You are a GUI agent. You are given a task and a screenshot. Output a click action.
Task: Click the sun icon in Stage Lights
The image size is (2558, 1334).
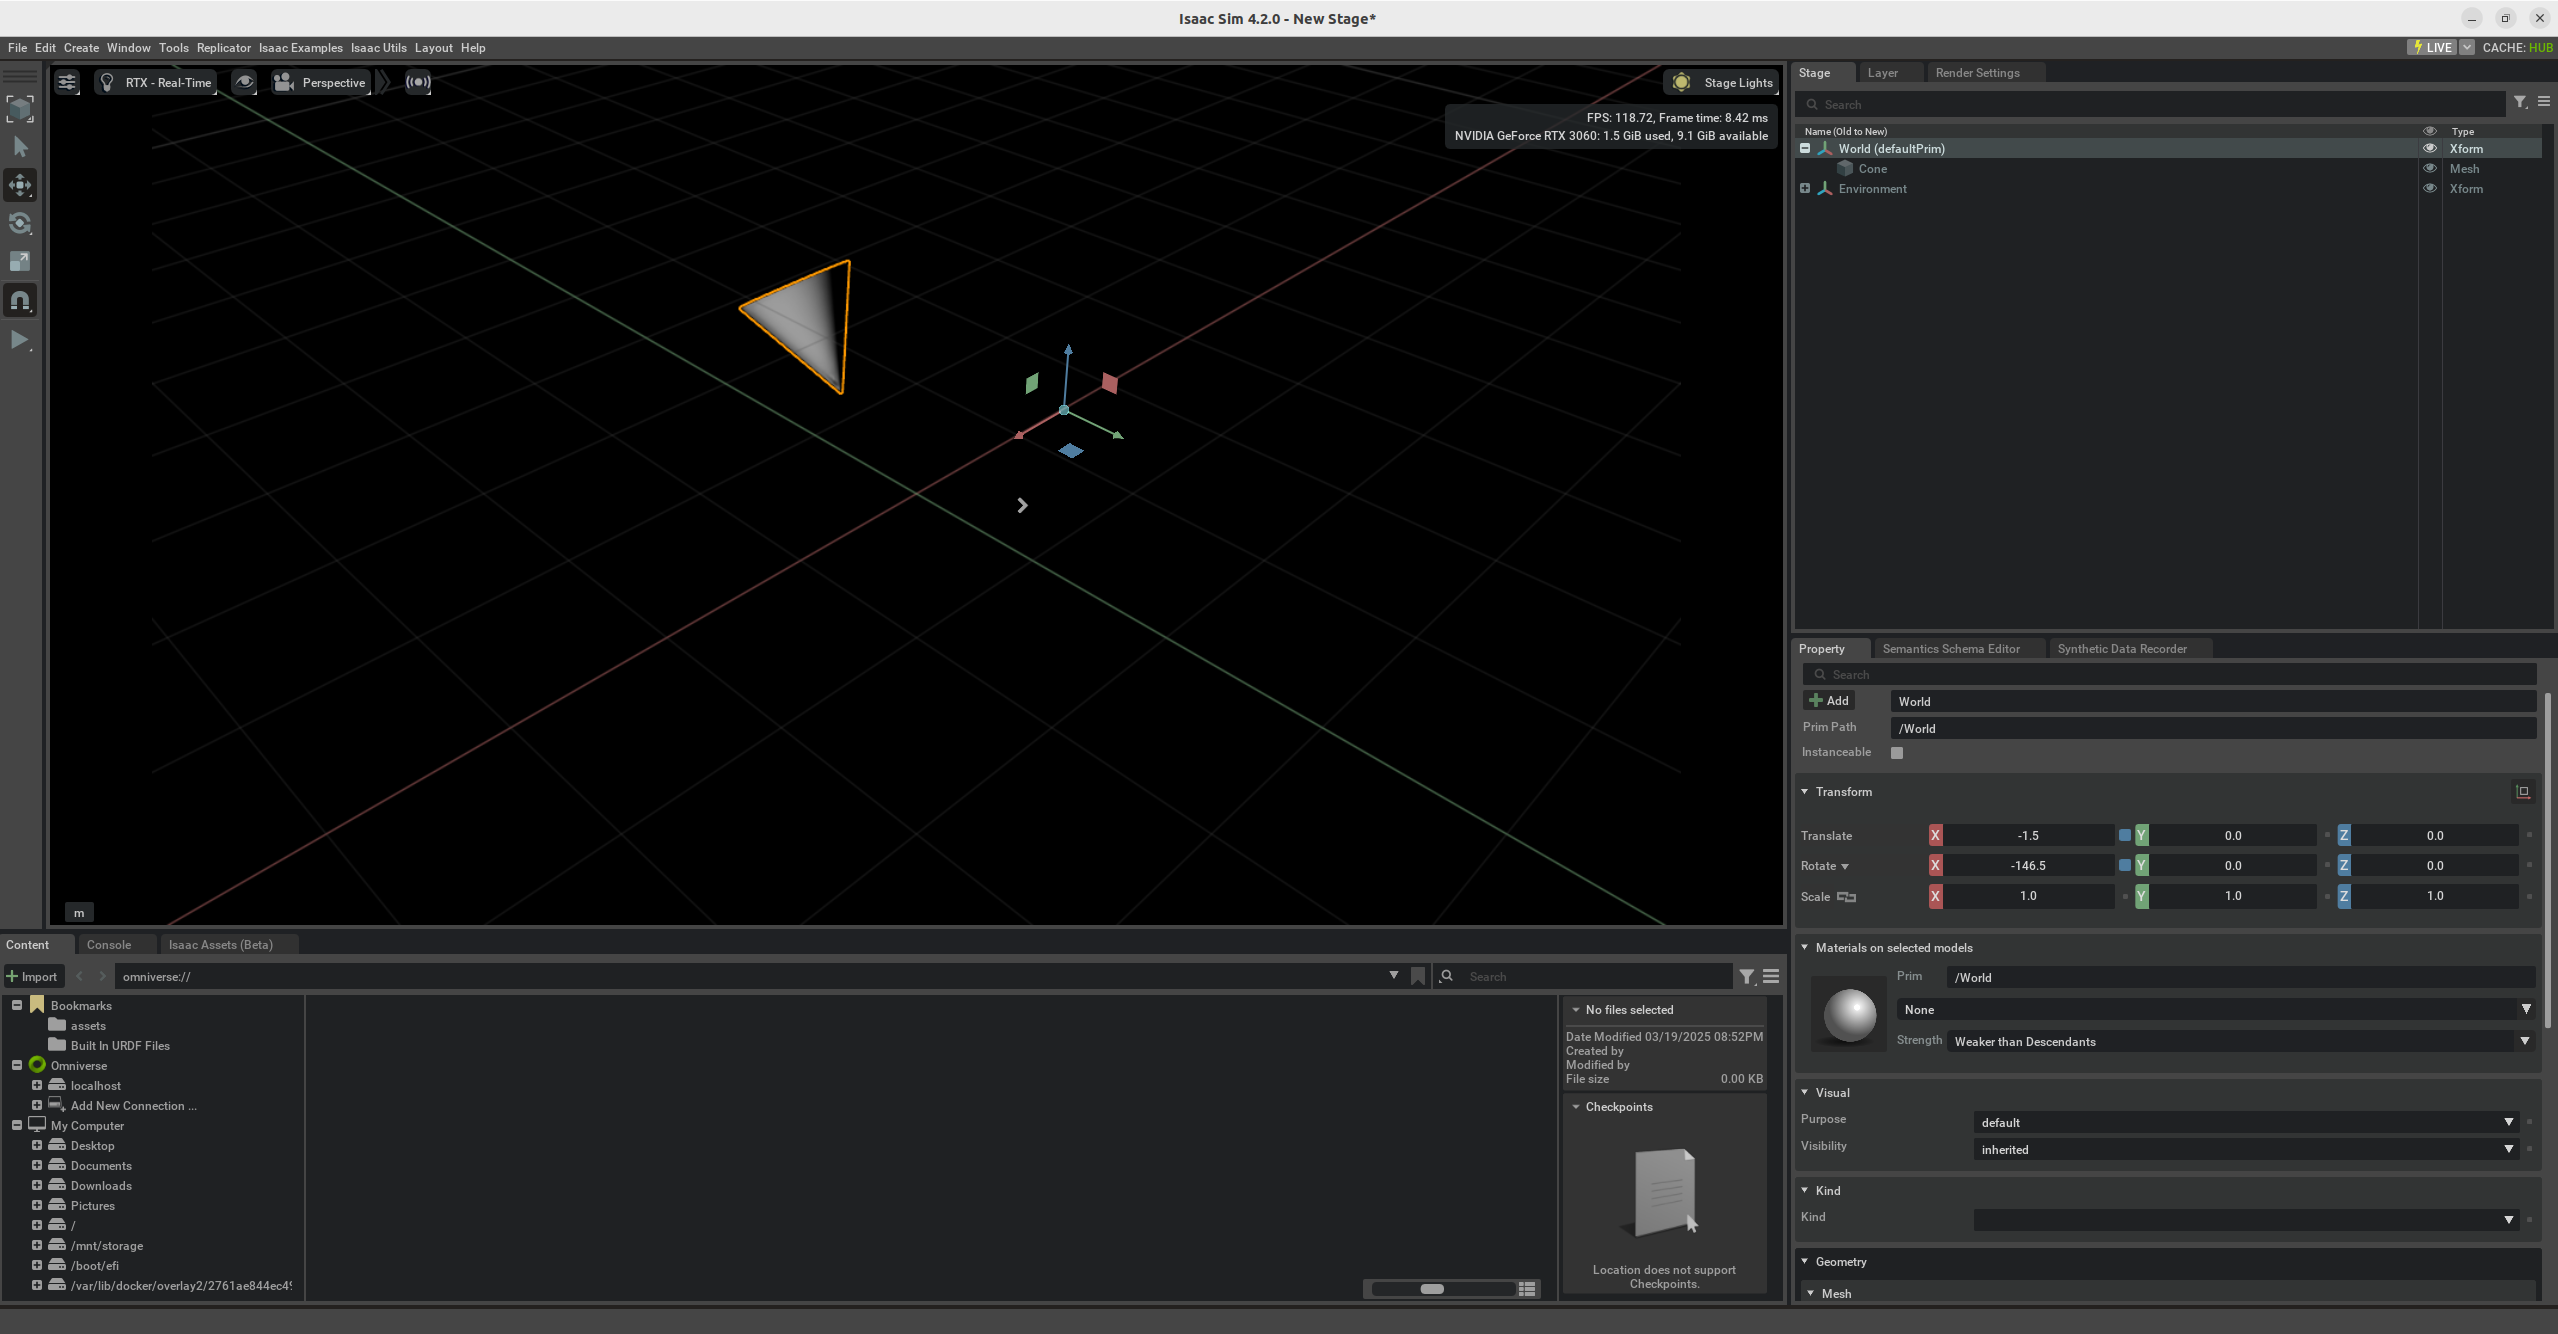[x=1681, y=83]
